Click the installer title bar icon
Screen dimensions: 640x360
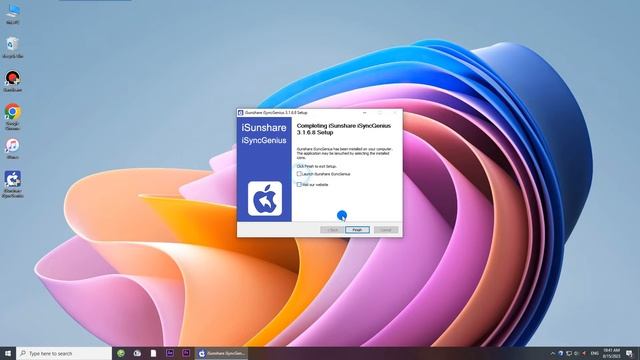(x=240, y=113)
